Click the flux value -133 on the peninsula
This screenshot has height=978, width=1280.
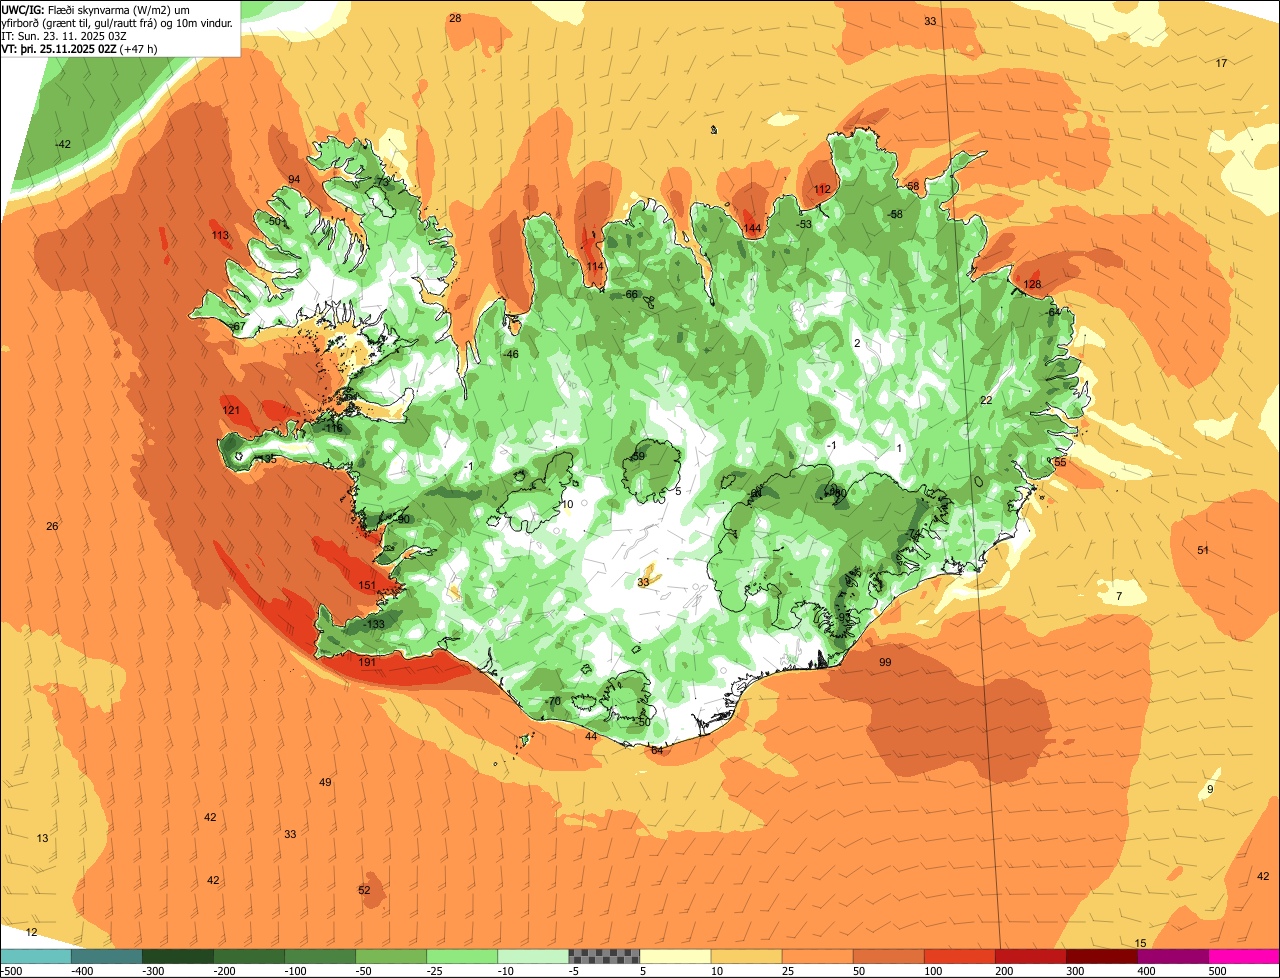click(374, 624)
